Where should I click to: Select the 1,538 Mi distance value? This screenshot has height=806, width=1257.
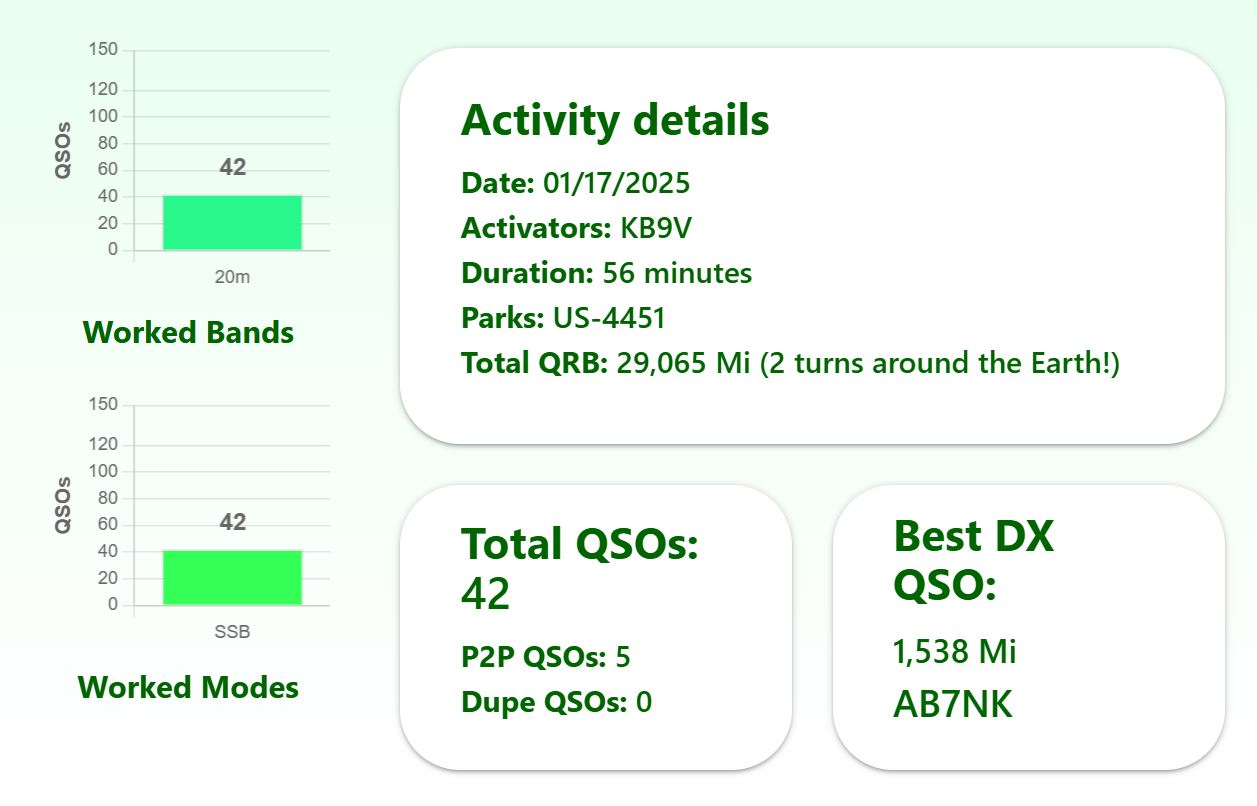(x=954, y=652)
